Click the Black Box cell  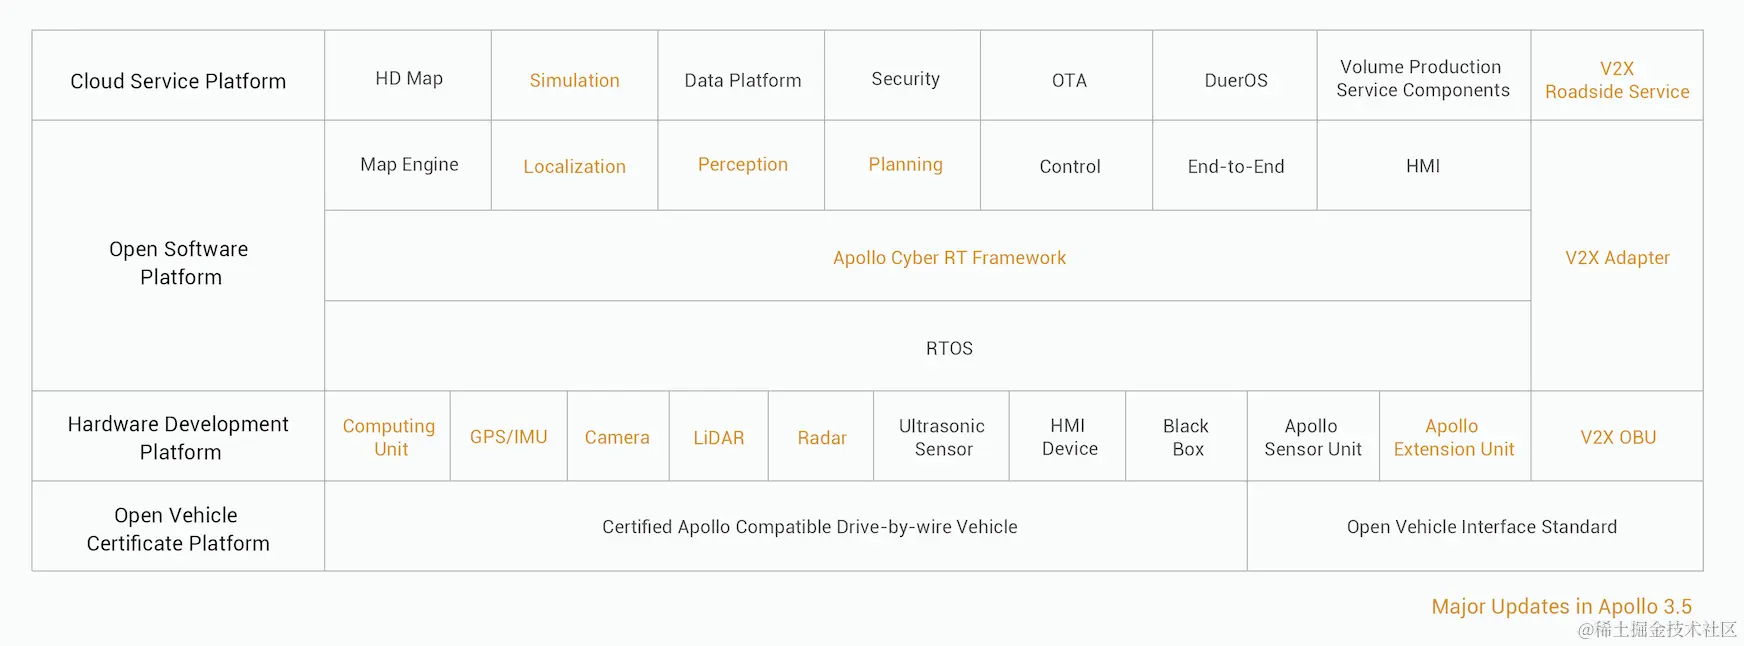pos(1186,437)
